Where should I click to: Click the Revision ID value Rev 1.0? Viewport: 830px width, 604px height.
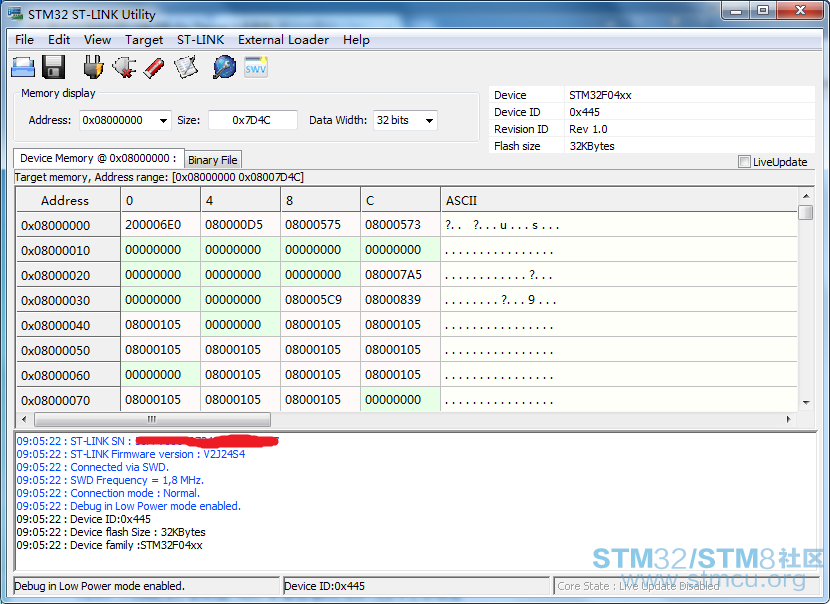588,129
